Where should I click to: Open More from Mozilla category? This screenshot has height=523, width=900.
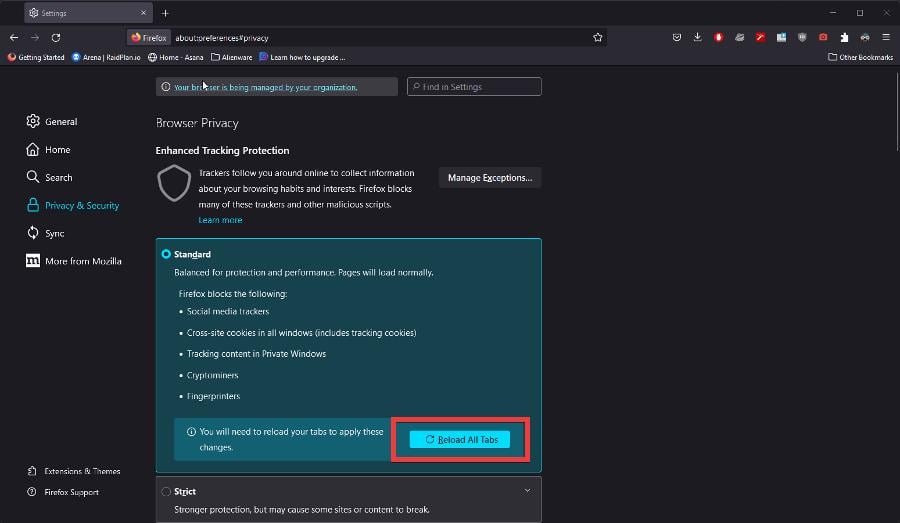74,261
